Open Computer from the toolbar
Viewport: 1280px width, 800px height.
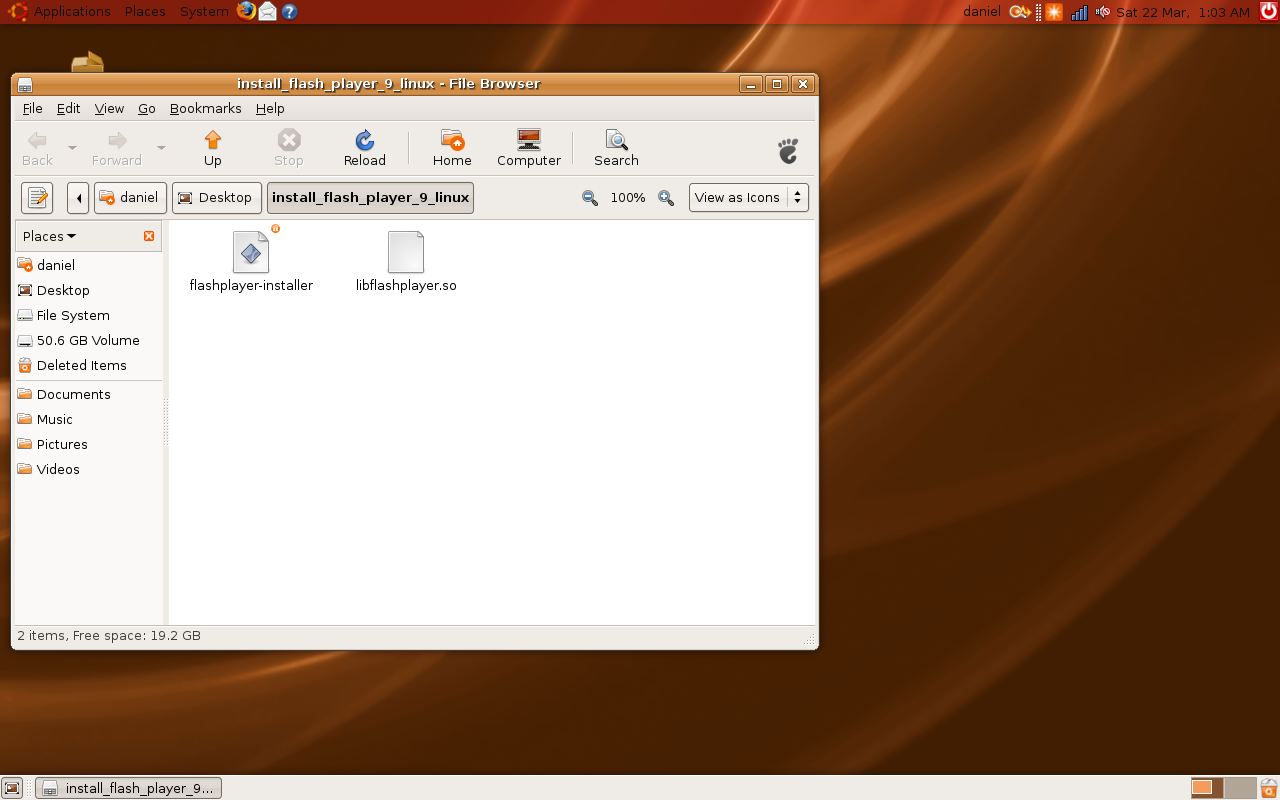[528, 148]
